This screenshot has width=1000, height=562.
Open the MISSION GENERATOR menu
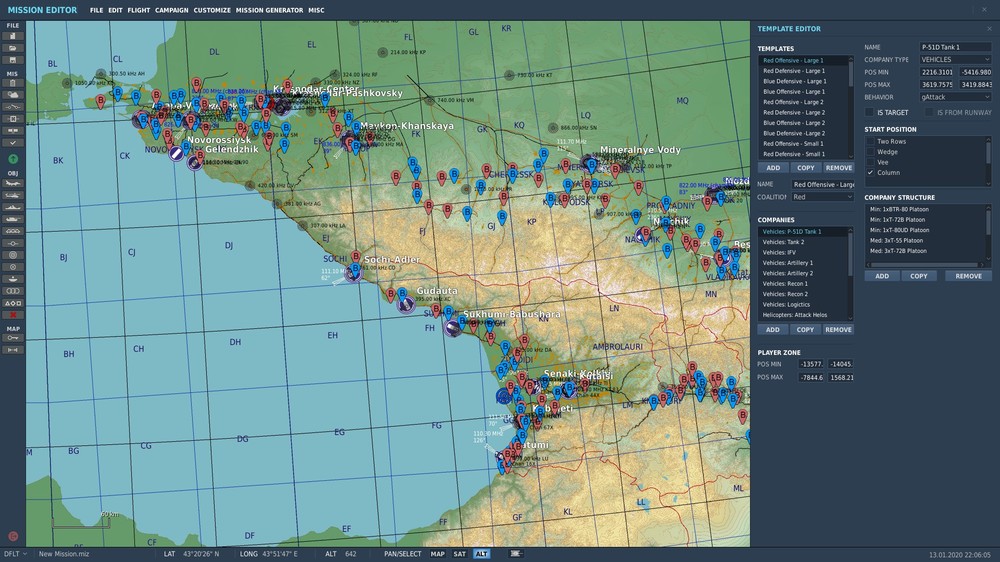269,10
